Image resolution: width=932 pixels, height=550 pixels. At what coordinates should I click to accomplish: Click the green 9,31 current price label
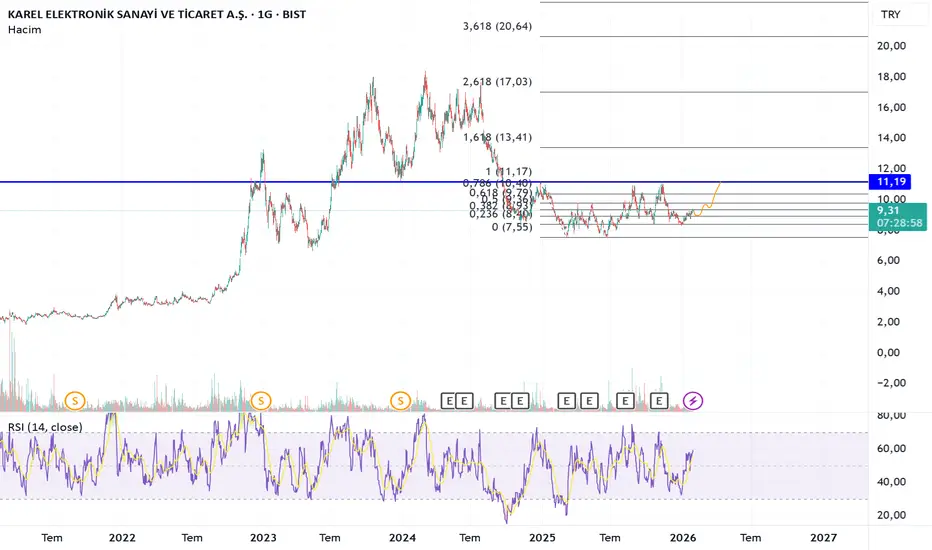click(x=900, y=216)
